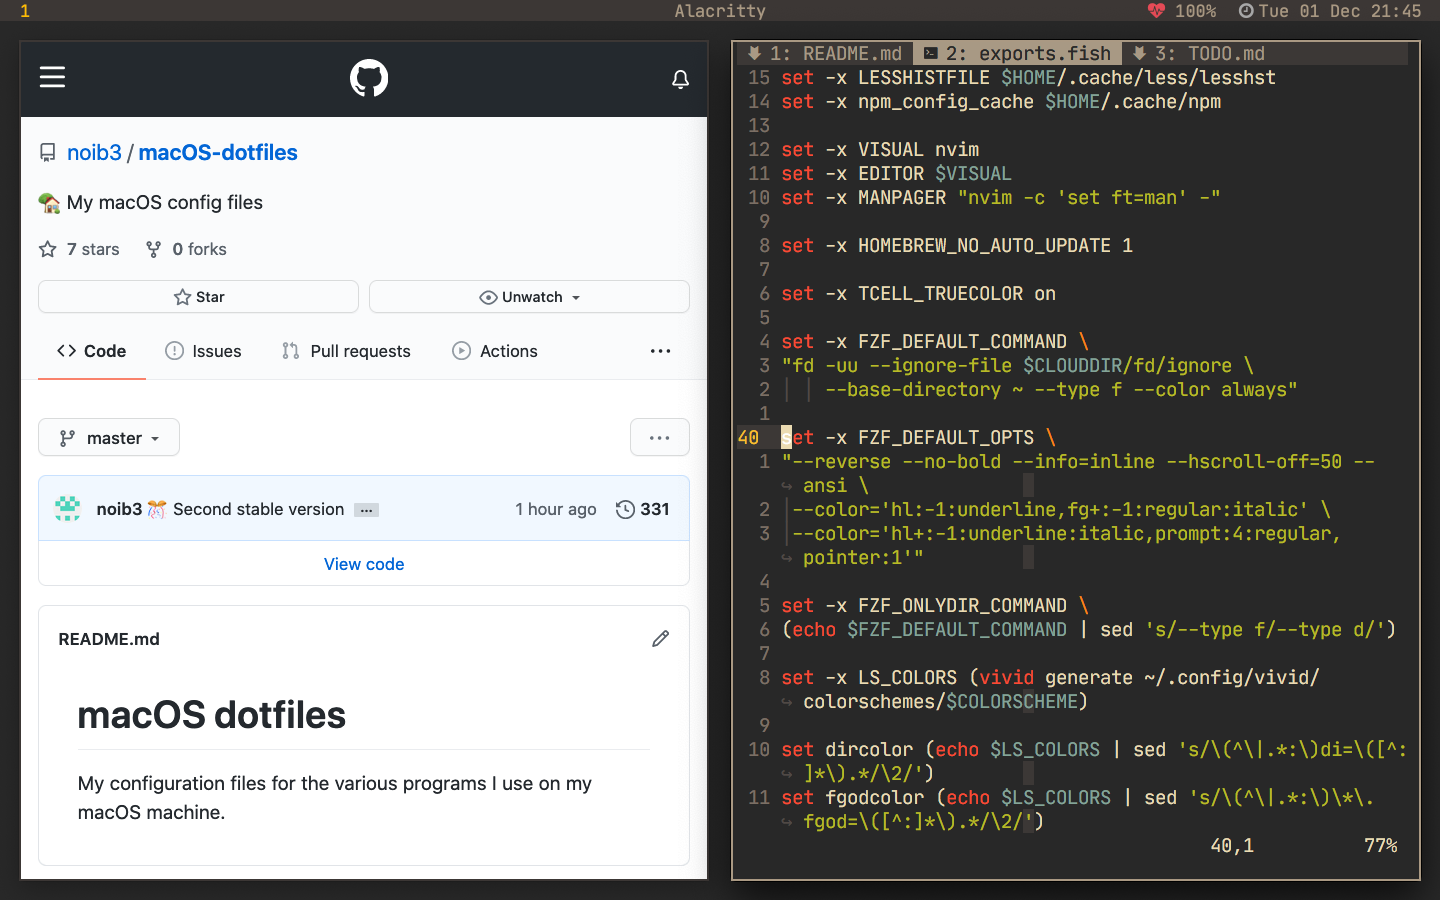Switch to the Actions tab
1440x900 pixels.
[495, 351]
